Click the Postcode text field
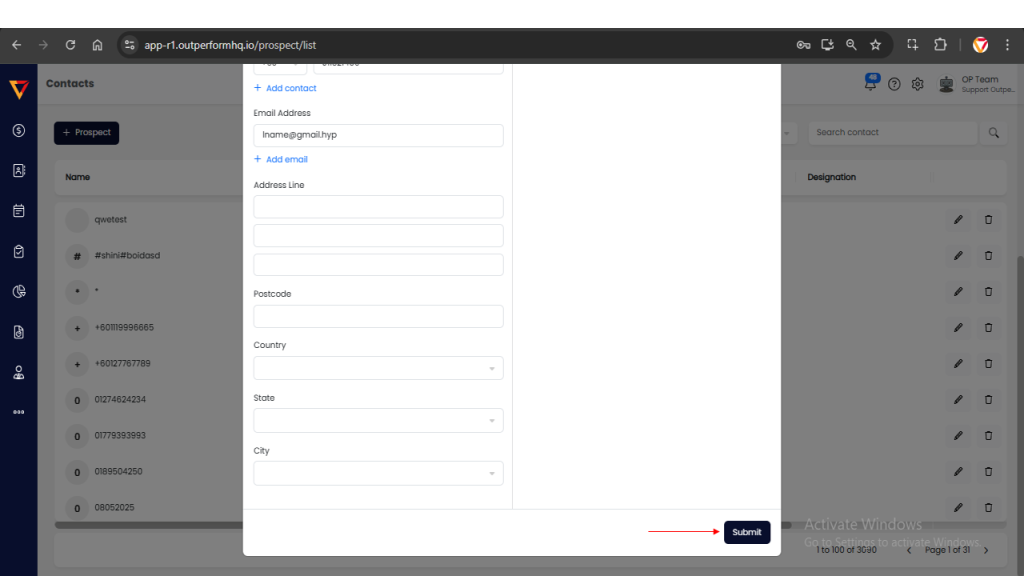1024x576 pixels. 378,317
